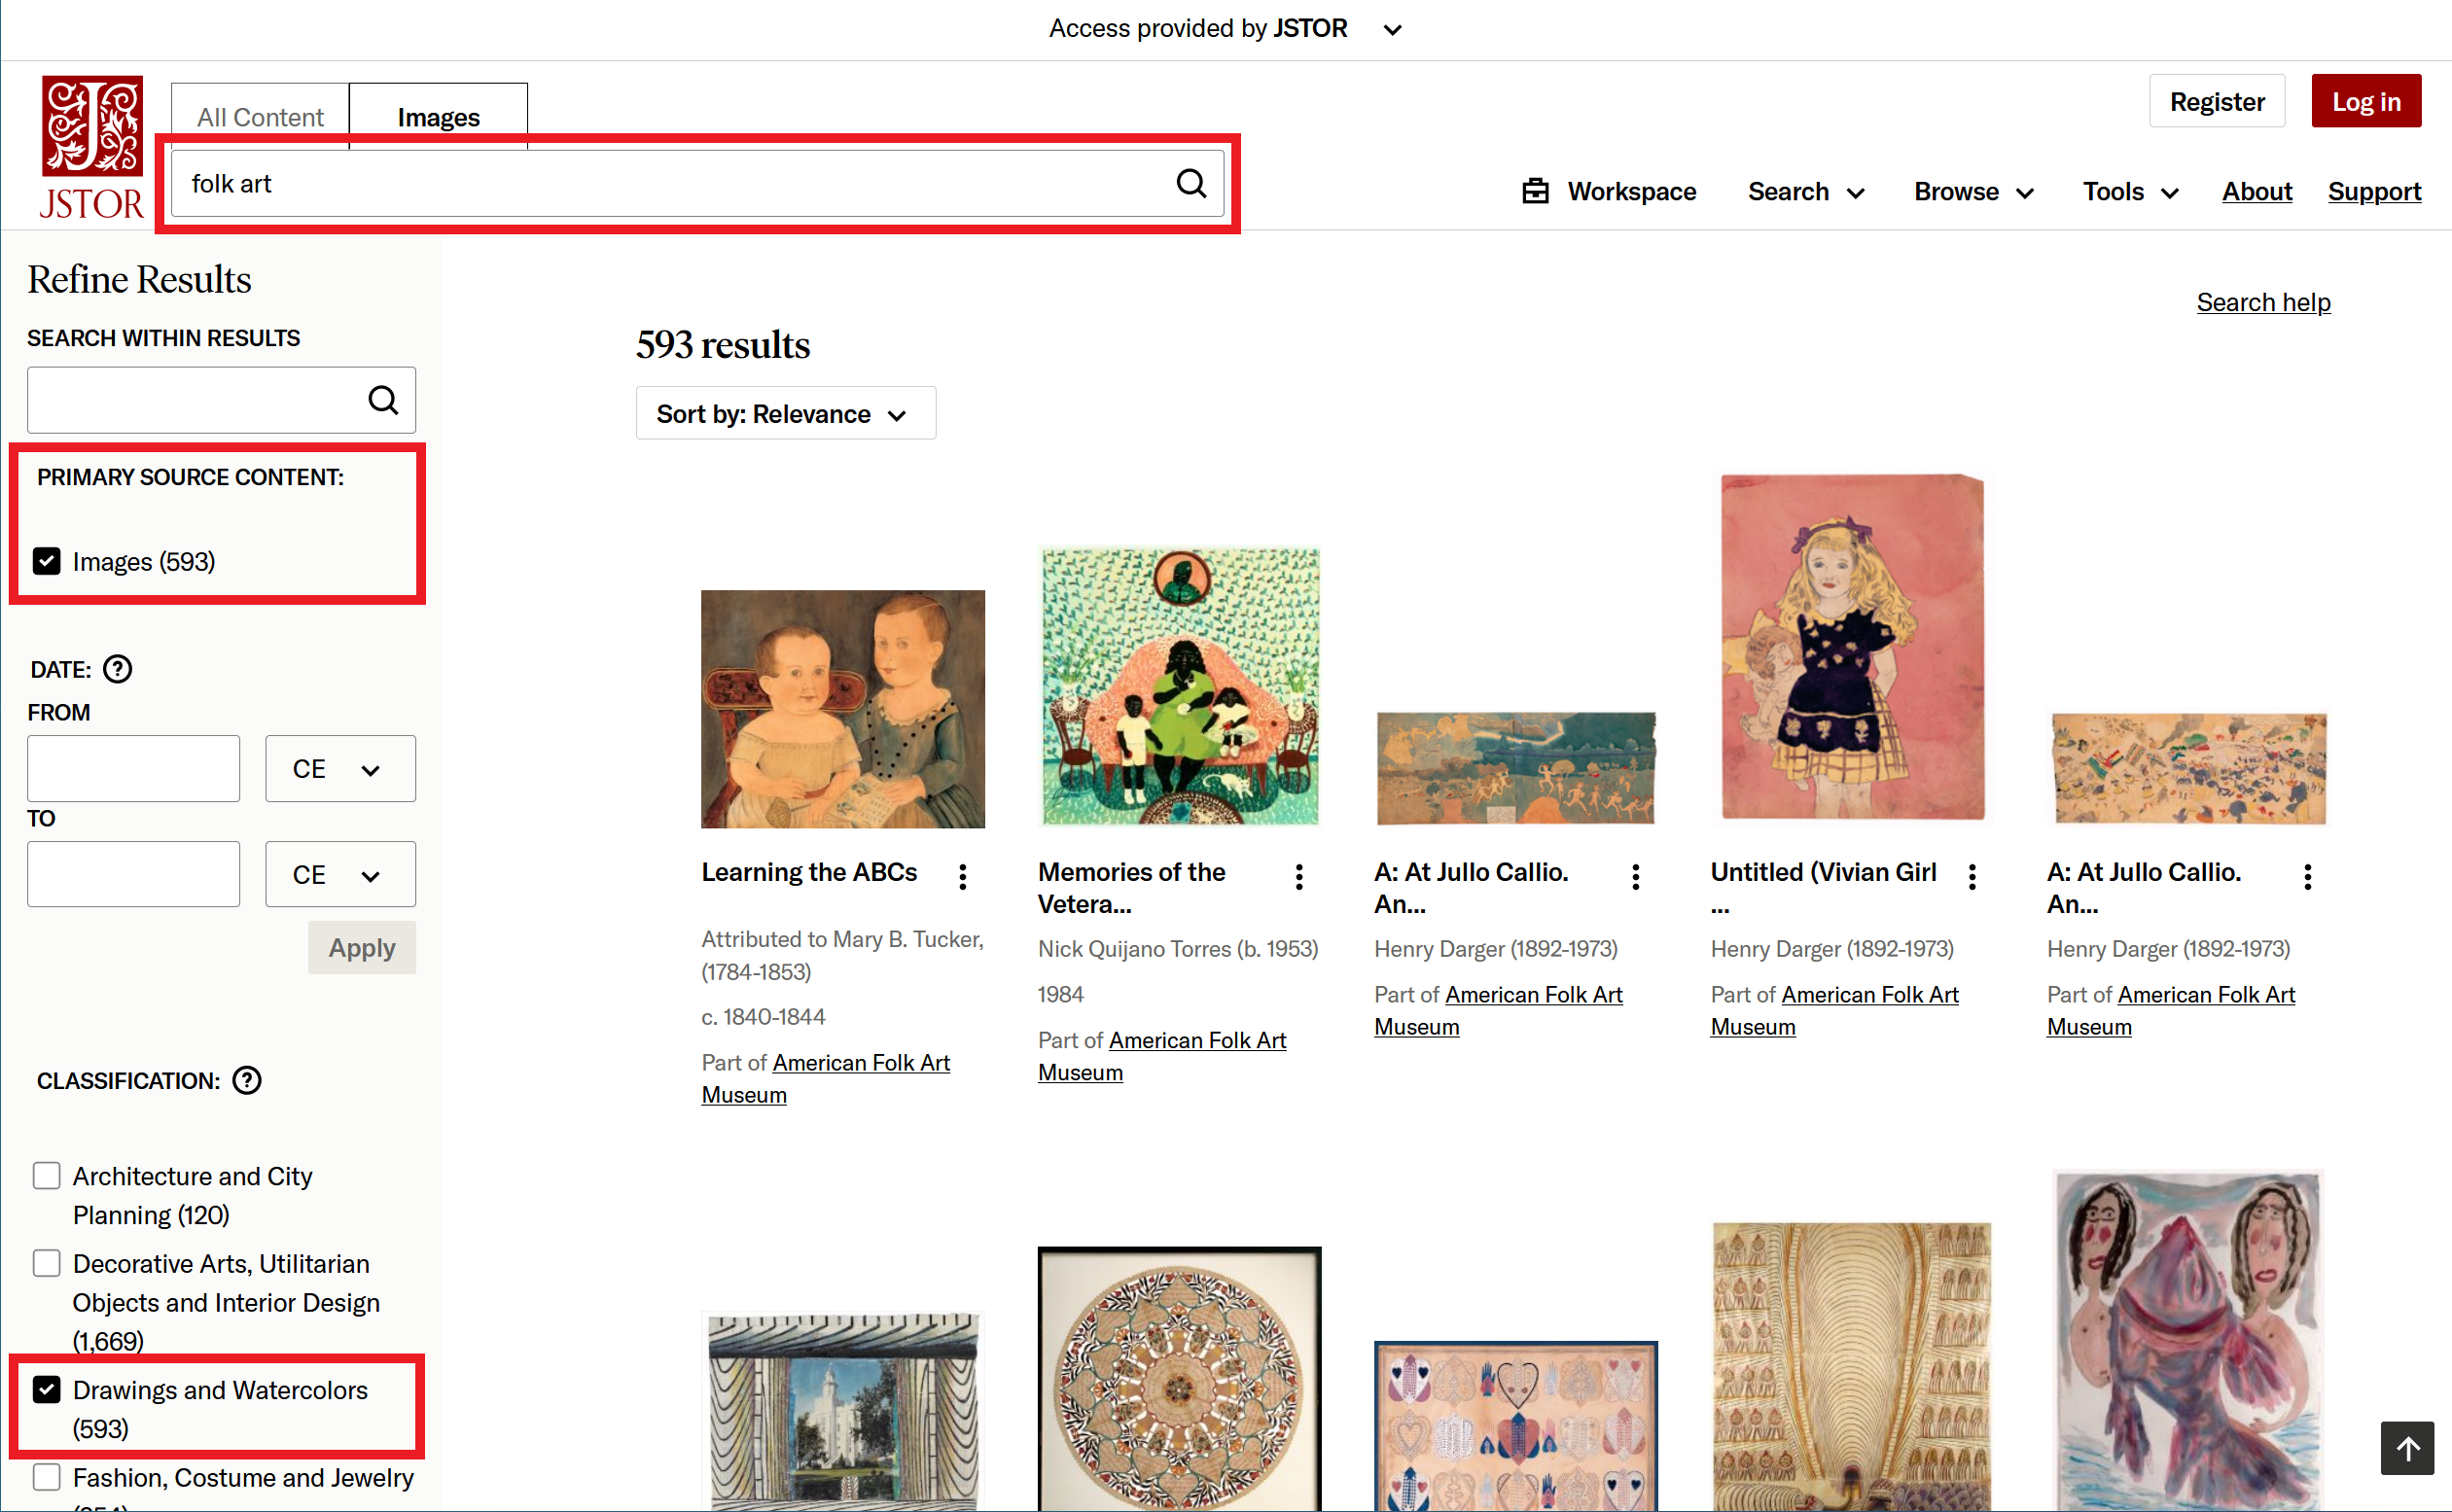Select the Images tab
The height and width of the screenshot is (1512, 2452).
(x=438, y=117)
